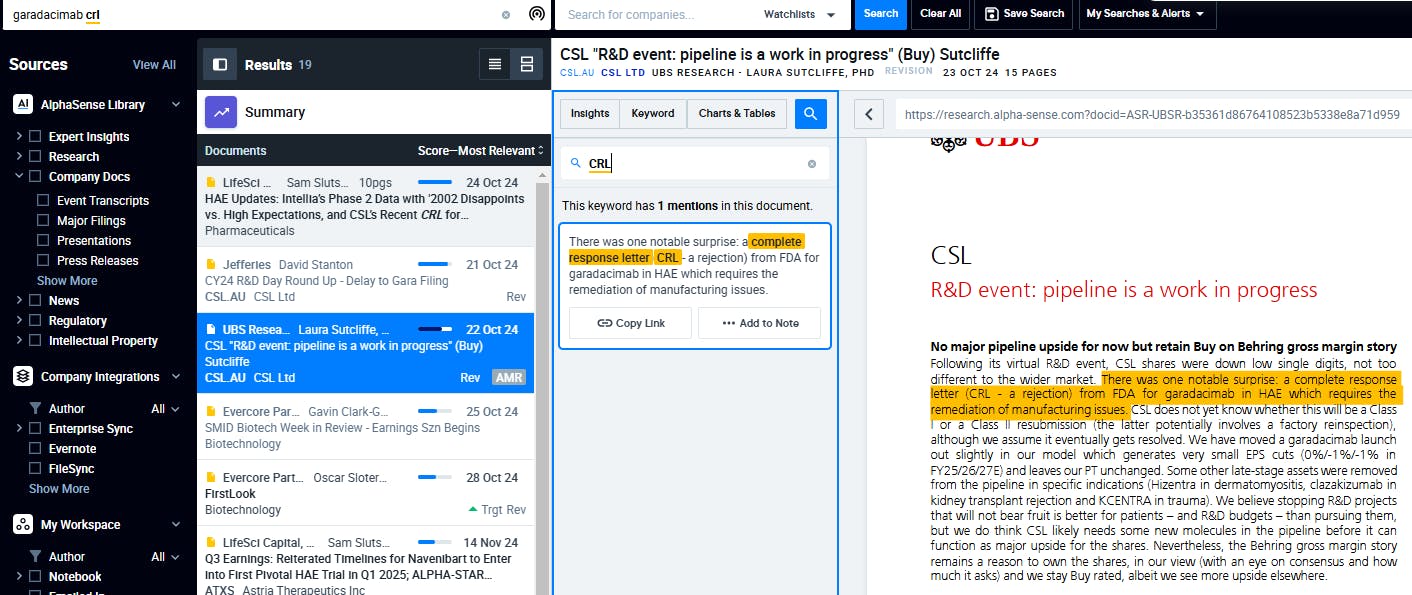Click the AlphaSense Library AI icon
This screenshot has height=595, width=1412.
click(22, 105)
